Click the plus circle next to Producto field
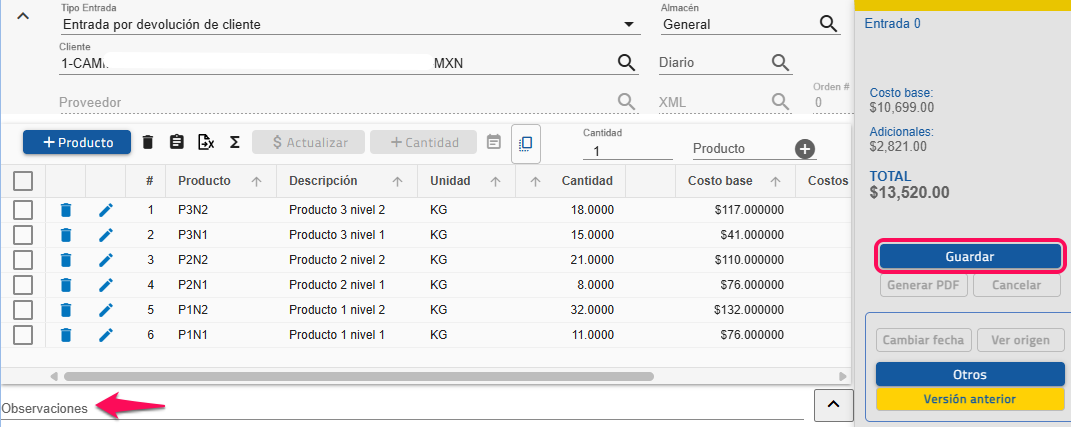Screen dimensions: 1071x427 (x=804, y=149)
